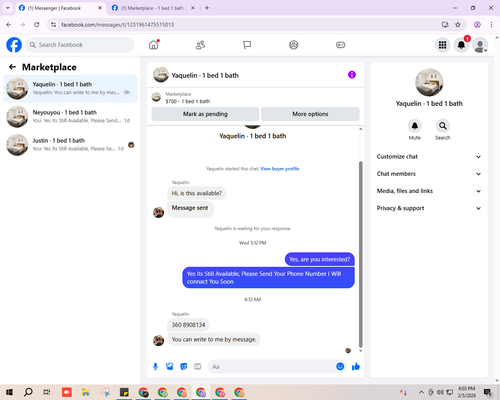Open the Facebook logo home link

(x=14, y=45)
